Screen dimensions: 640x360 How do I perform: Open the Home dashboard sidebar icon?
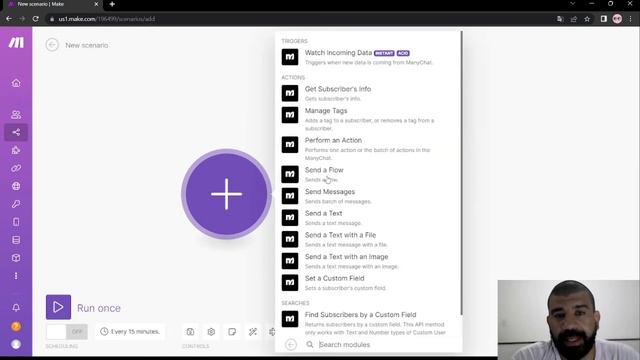[16, 83]
